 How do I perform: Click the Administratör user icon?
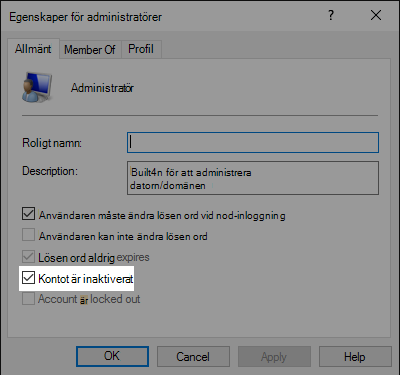[x=37, y=87]
